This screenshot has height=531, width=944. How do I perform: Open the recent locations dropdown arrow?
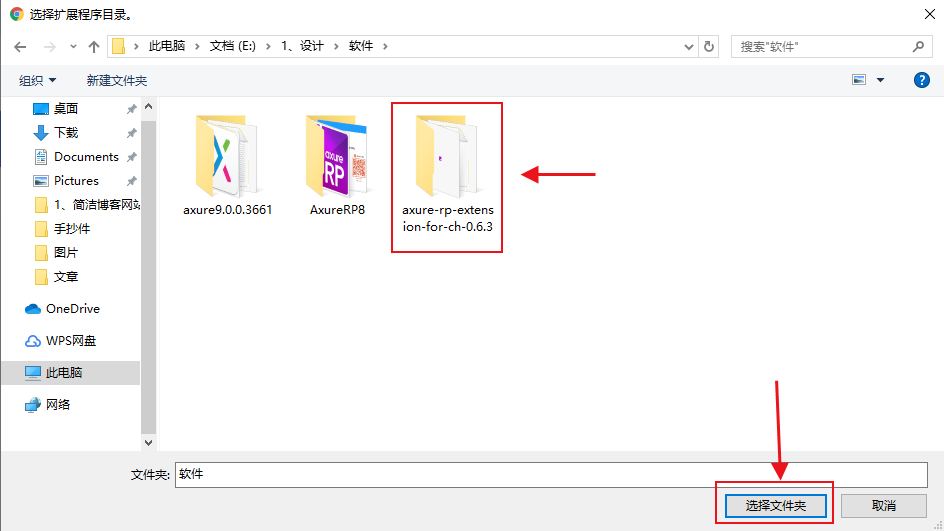(73, 46)
